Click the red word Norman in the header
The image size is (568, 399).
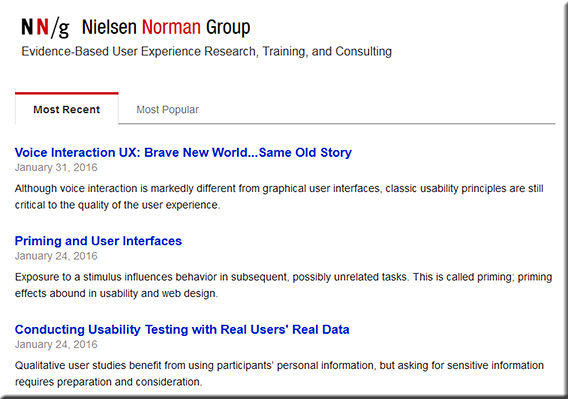(x=171, y=27)
